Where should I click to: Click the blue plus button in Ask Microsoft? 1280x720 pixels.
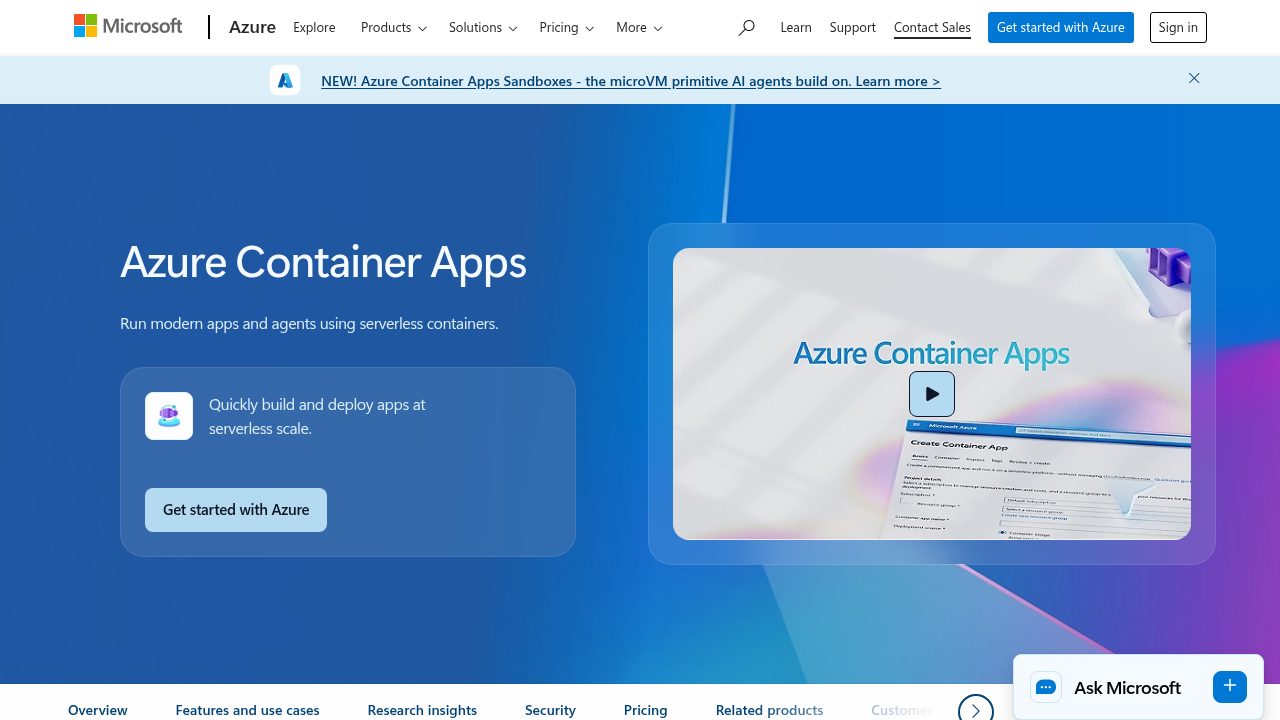coord(1230,686)
